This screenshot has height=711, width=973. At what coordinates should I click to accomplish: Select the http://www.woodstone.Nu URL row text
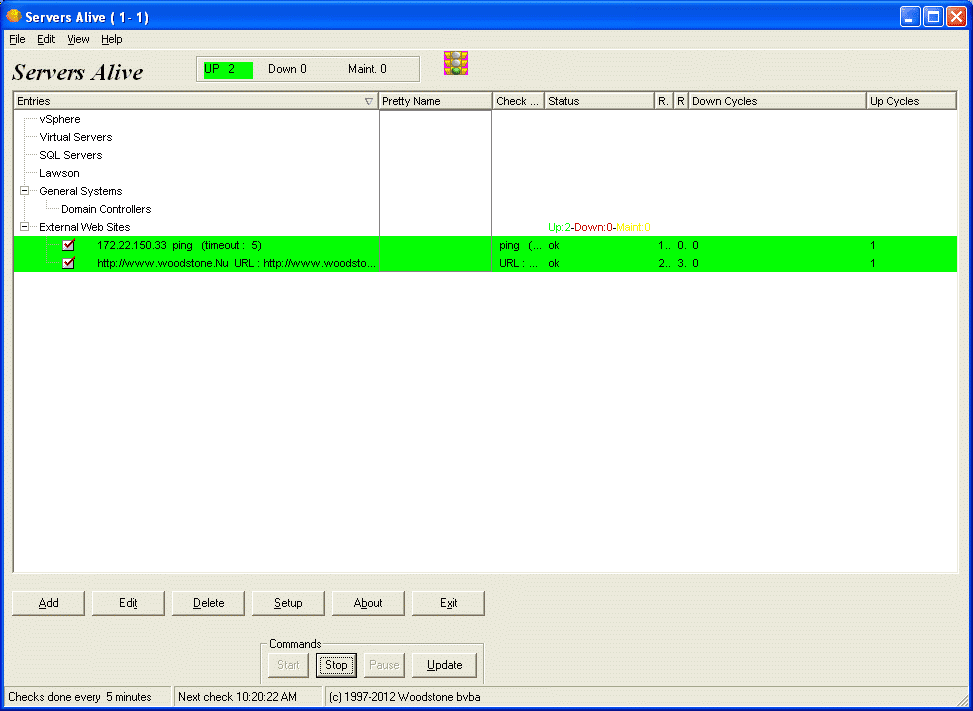point(236,263)
